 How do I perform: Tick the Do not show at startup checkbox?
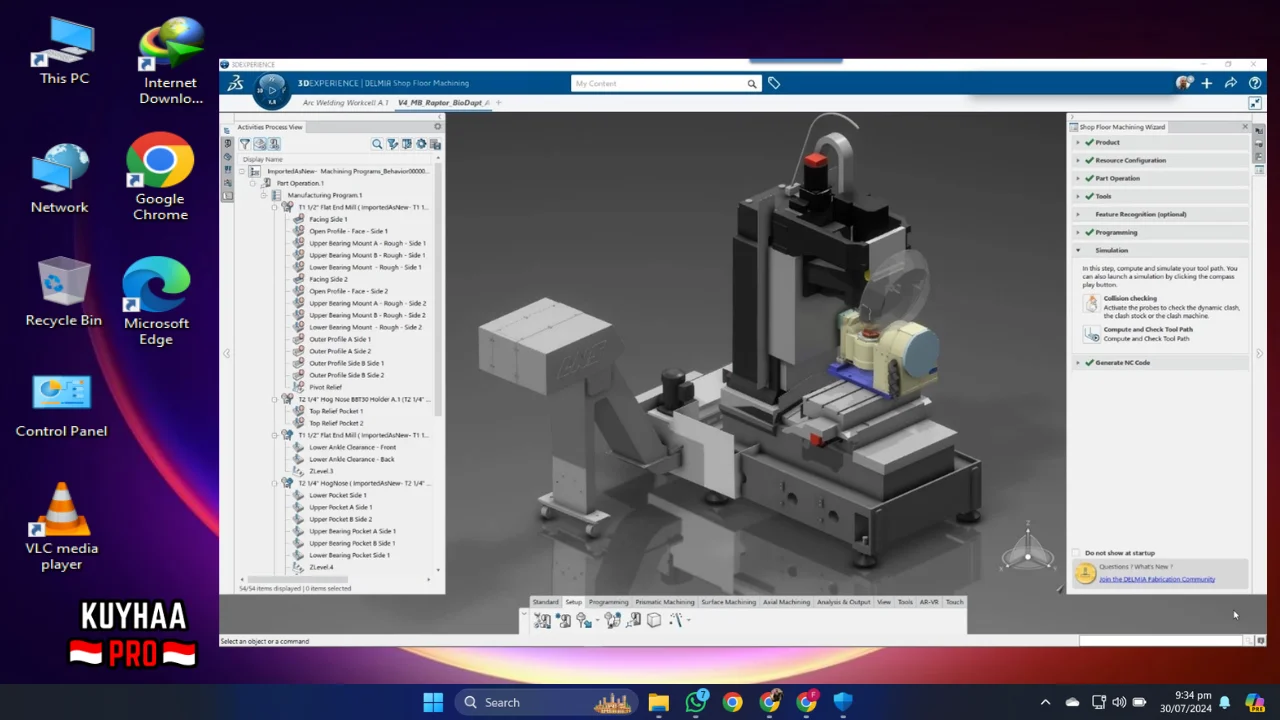click(1077, 553)
